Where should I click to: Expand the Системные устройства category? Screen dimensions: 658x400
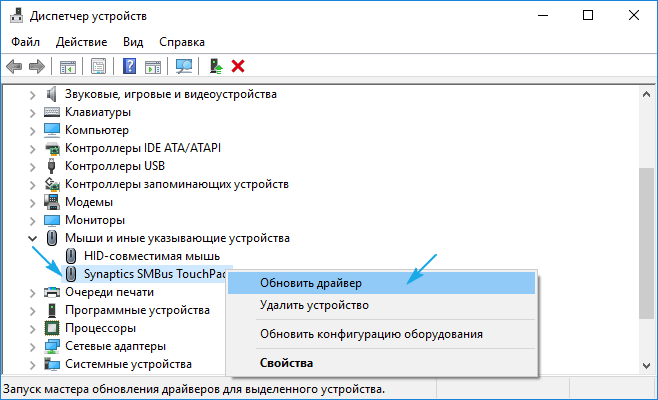tap(32, 366)
